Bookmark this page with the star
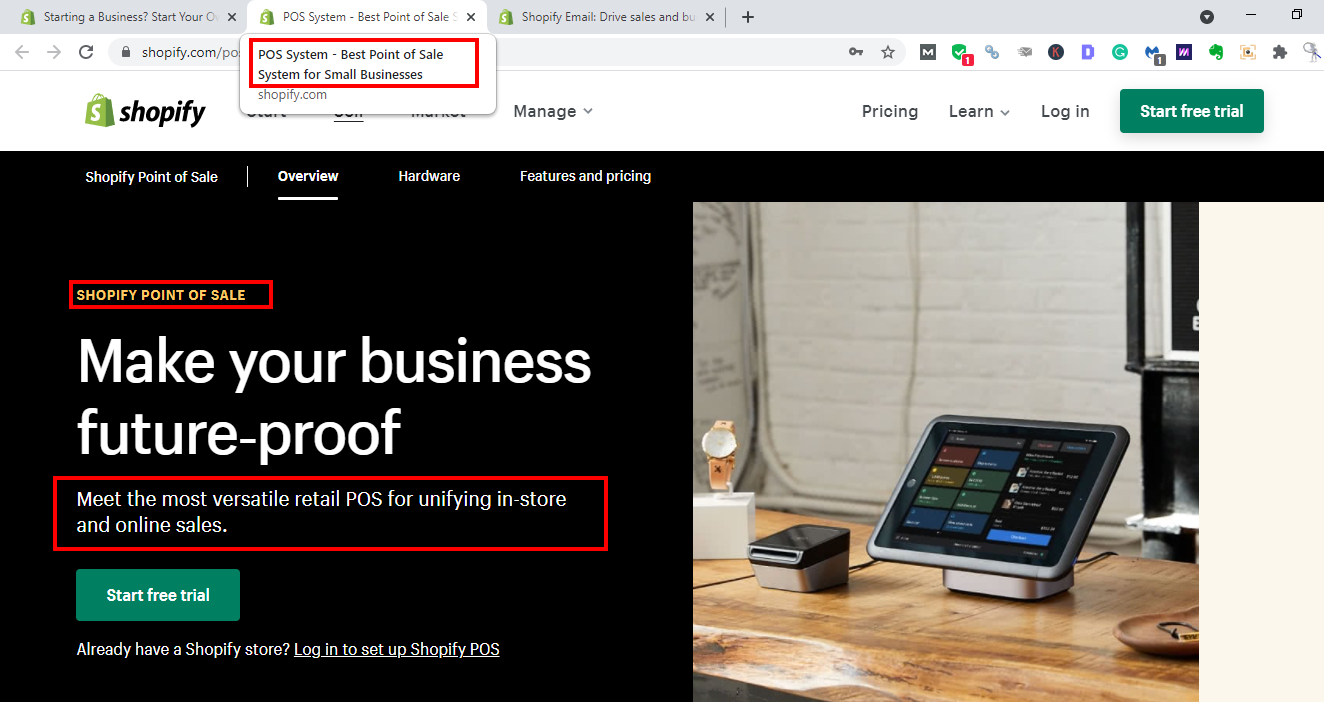1324x702 pixels. (x=888, y=52)
